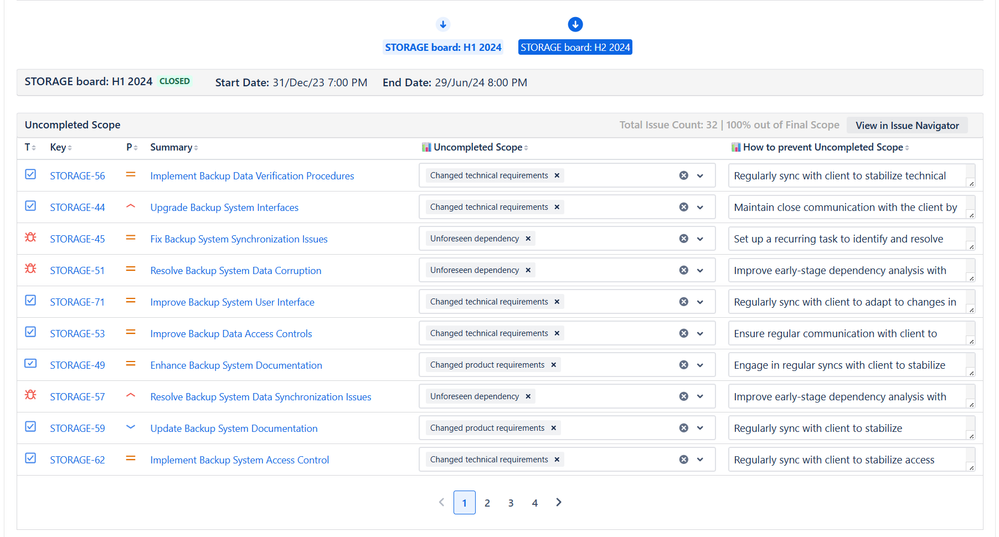Screen dimensions: 999x537
Task: Switch to STORAGE board: H1 2024 tab
Action: coord(443,47)
